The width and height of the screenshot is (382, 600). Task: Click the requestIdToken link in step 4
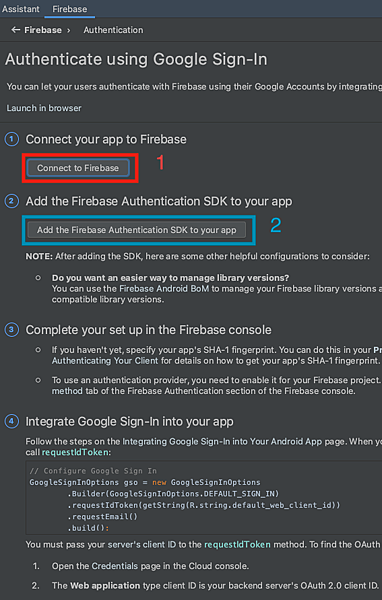[x=75, y=452]
